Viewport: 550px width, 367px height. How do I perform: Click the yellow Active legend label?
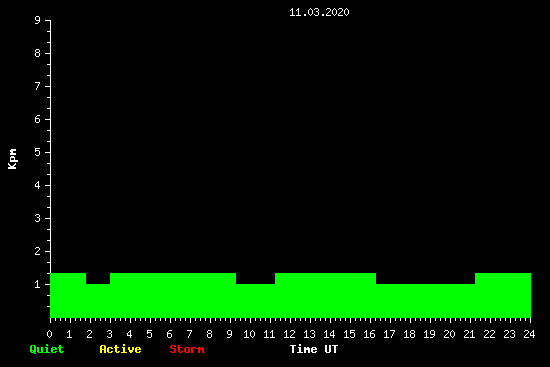point(120,349)
